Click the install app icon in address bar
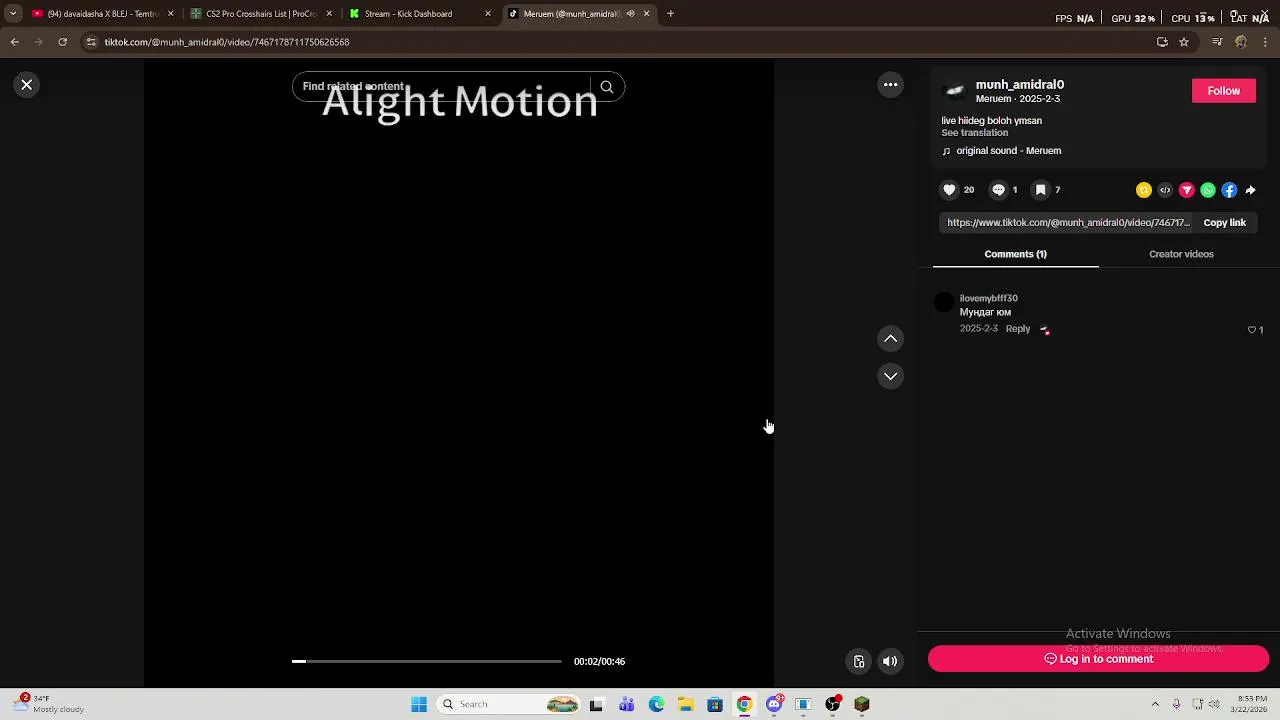This screenshot has width=1280, height=720. point(1162,42)
